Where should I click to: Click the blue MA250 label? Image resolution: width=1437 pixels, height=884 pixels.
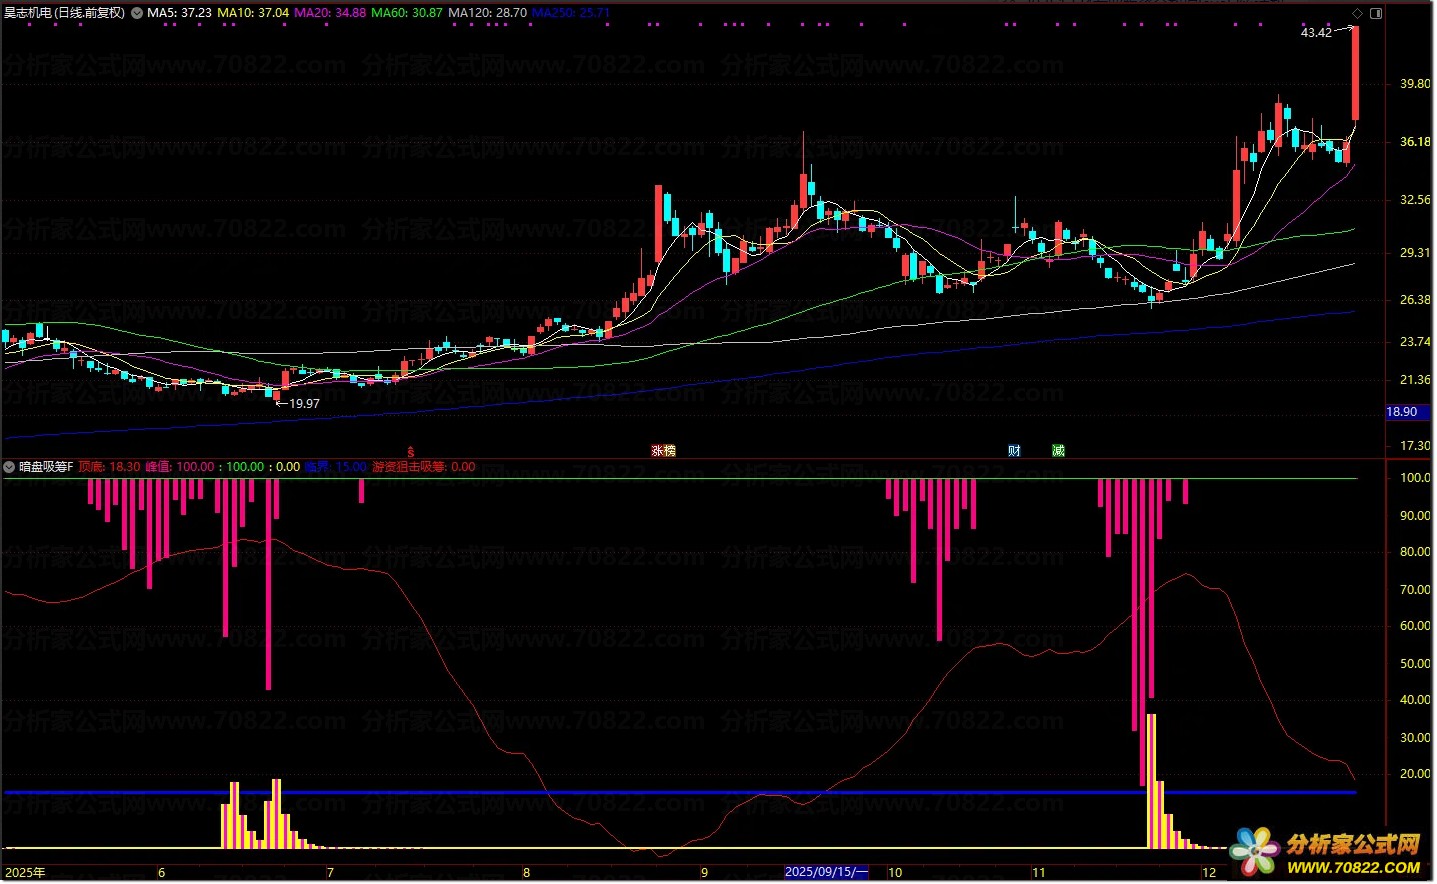[x=570, y=13]
